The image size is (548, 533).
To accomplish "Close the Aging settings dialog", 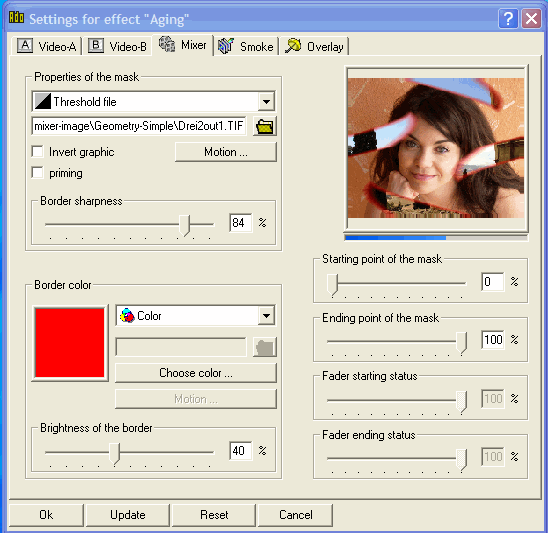I will tap(531, 18).
